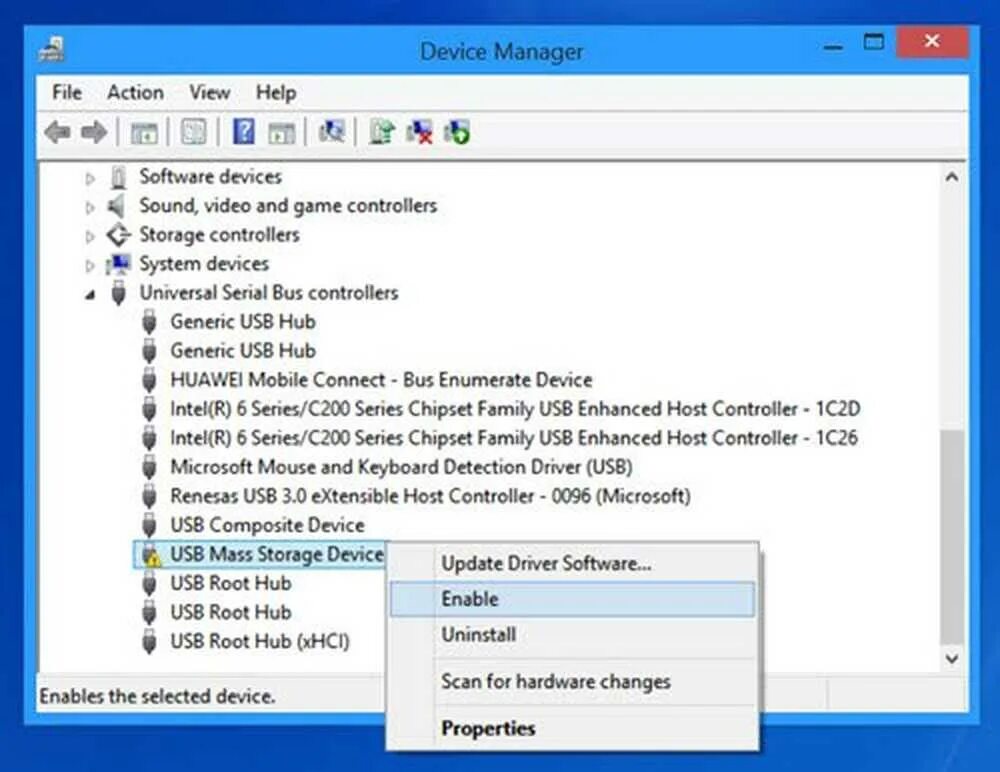Image resolution: width=1000 pixels, height=772 pixels.
Task: Click the Action Pane toolbar icon
Action: pos(281,133)
